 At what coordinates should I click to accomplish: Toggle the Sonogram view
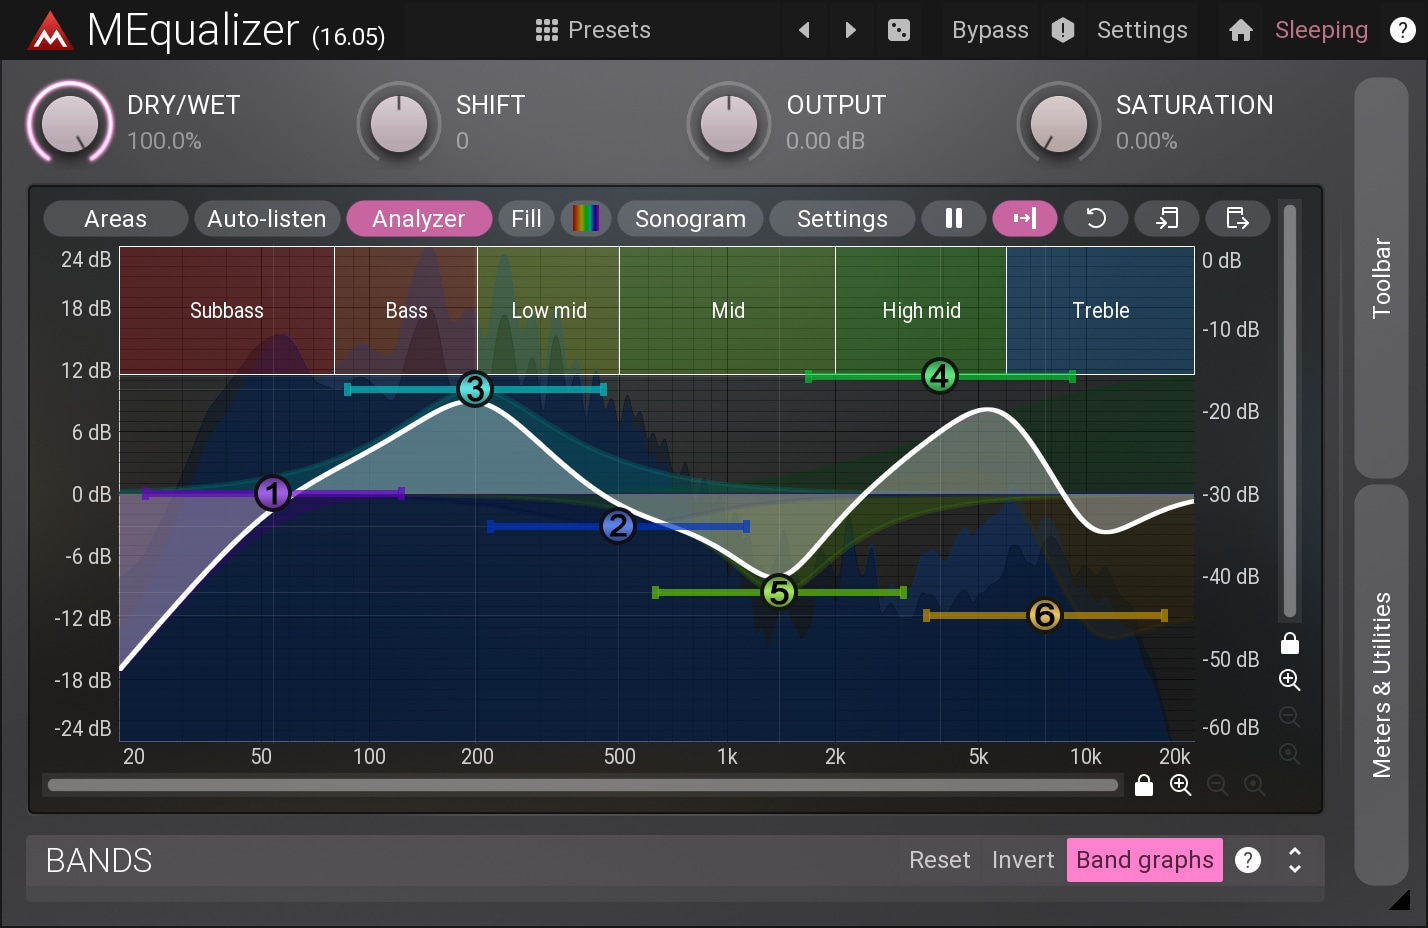point(690,218)
